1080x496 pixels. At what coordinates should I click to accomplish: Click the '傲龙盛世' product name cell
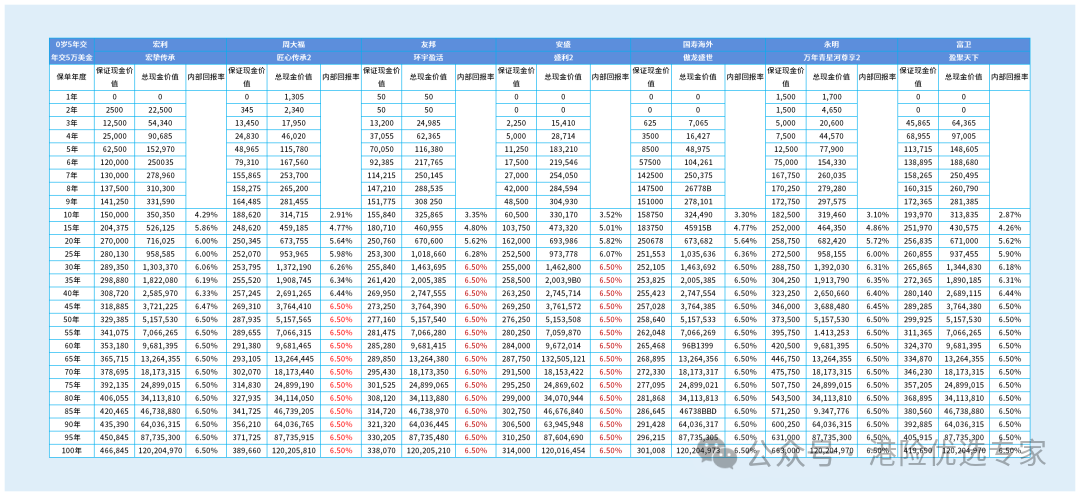pyautogui.click(x=698, y=56)
